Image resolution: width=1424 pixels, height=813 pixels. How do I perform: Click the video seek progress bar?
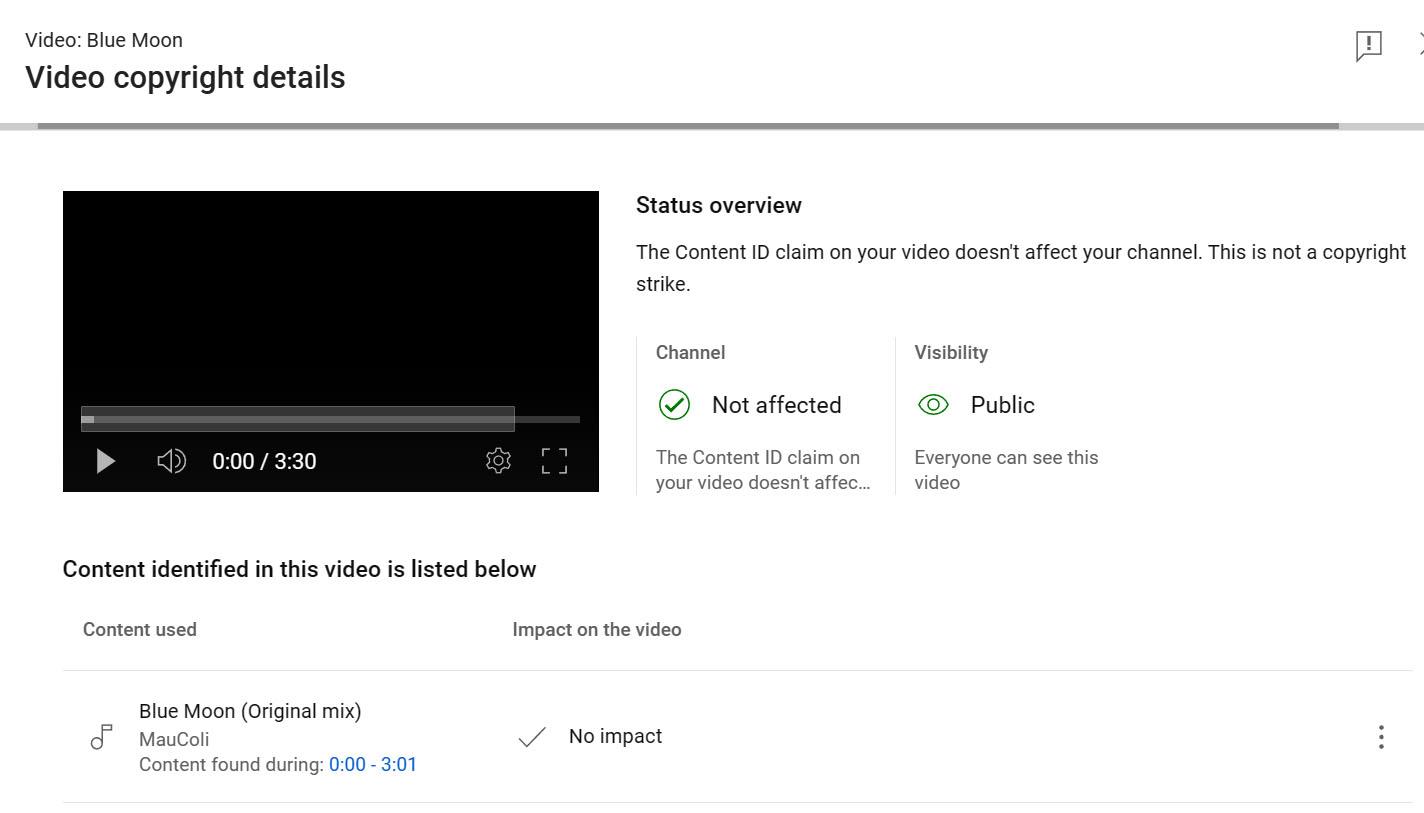330,419
